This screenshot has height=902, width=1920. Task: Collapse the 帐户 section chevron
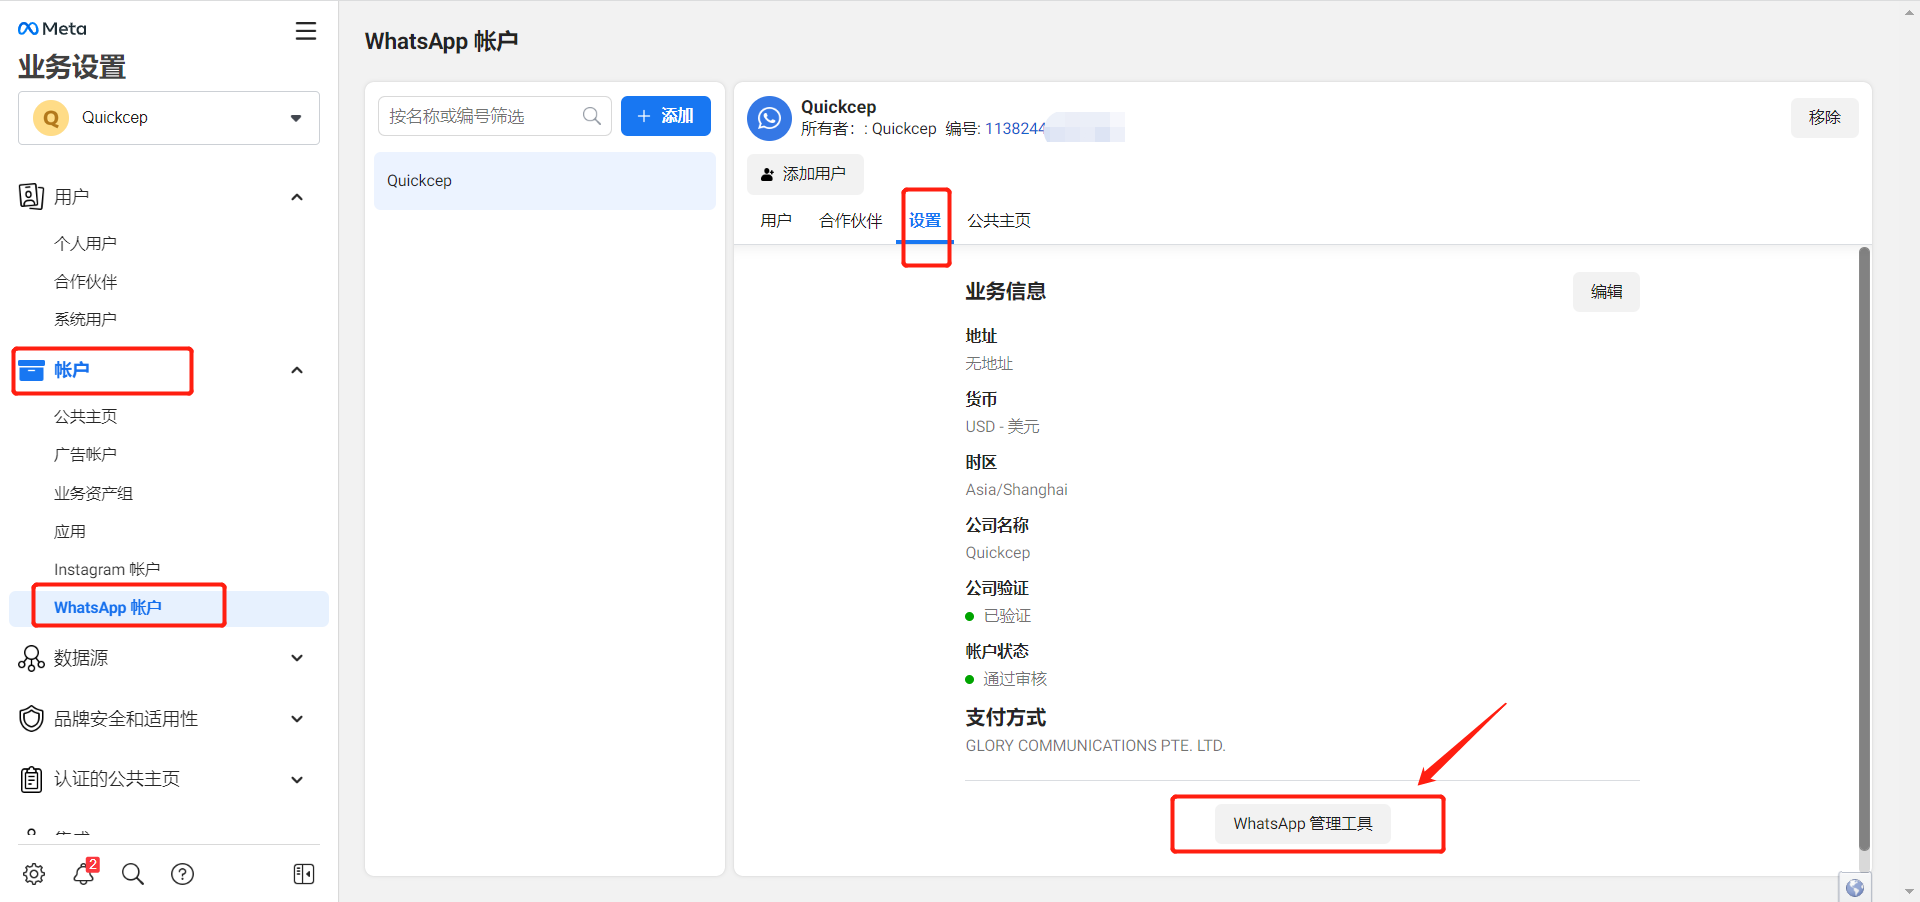297,370
